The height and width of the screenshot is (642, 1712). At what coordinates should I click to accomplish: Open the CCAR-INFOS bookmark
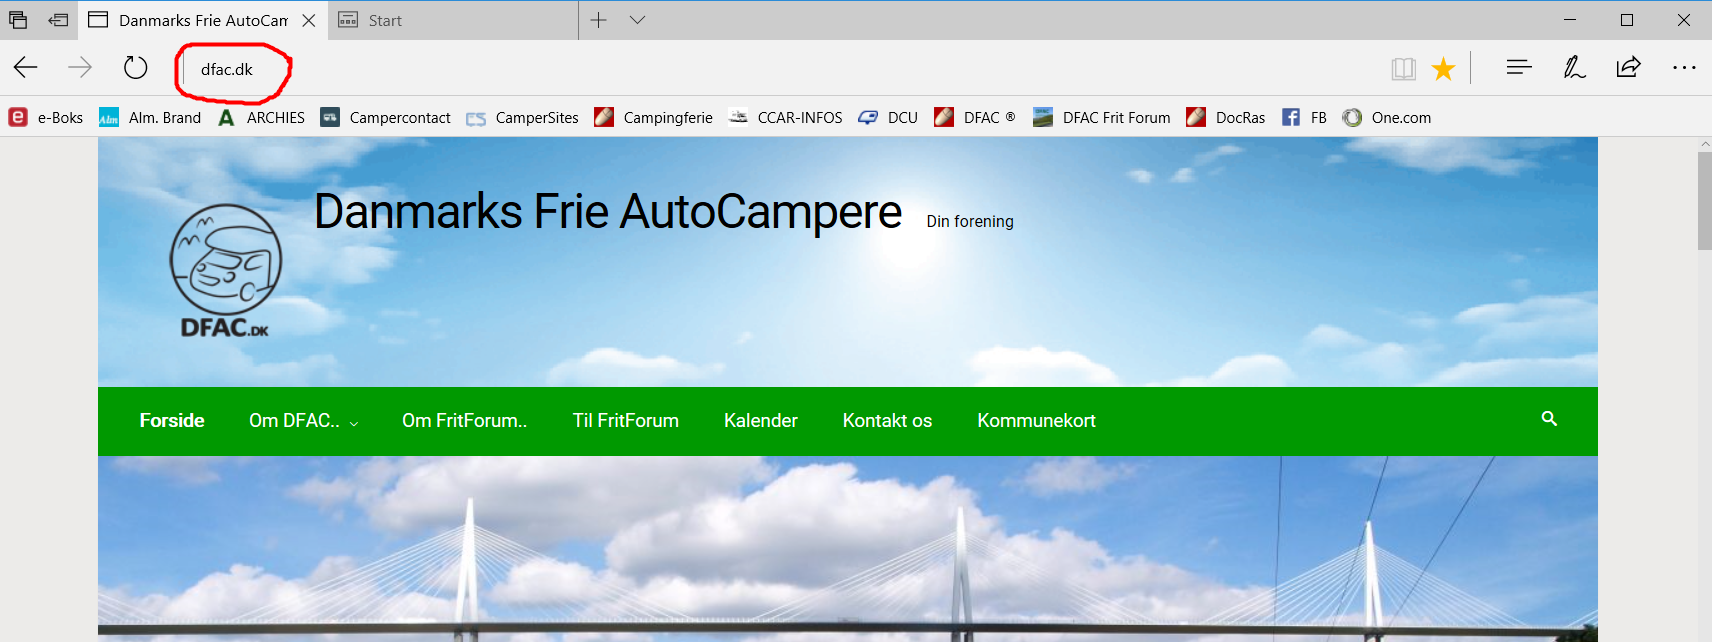pos(786,118)
